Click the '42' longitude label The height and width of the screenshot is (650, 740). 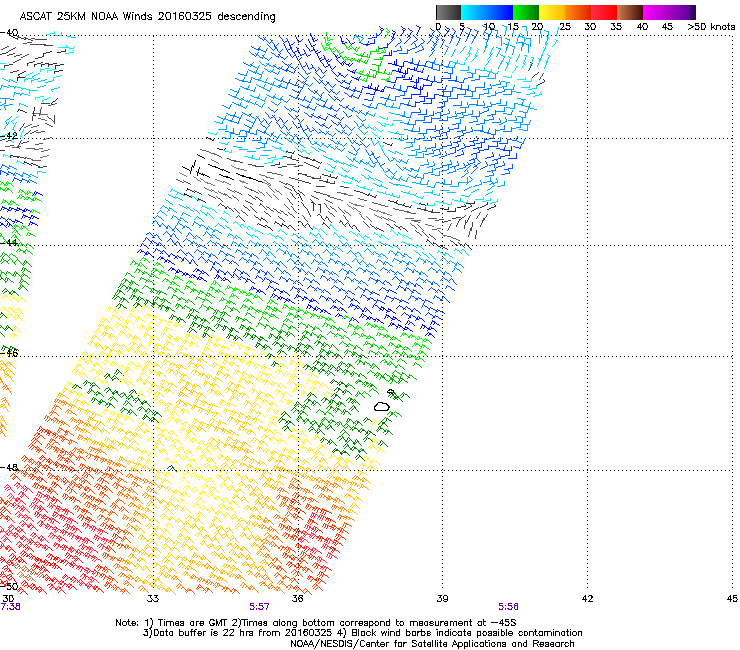click(587, 599)
